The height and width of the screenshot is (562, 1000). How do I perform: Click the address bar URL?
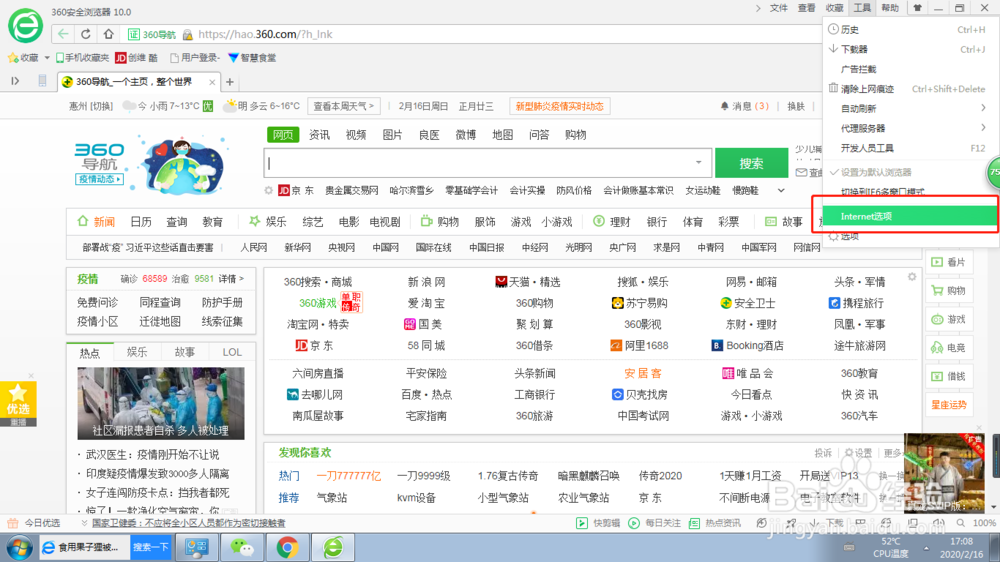265,34
